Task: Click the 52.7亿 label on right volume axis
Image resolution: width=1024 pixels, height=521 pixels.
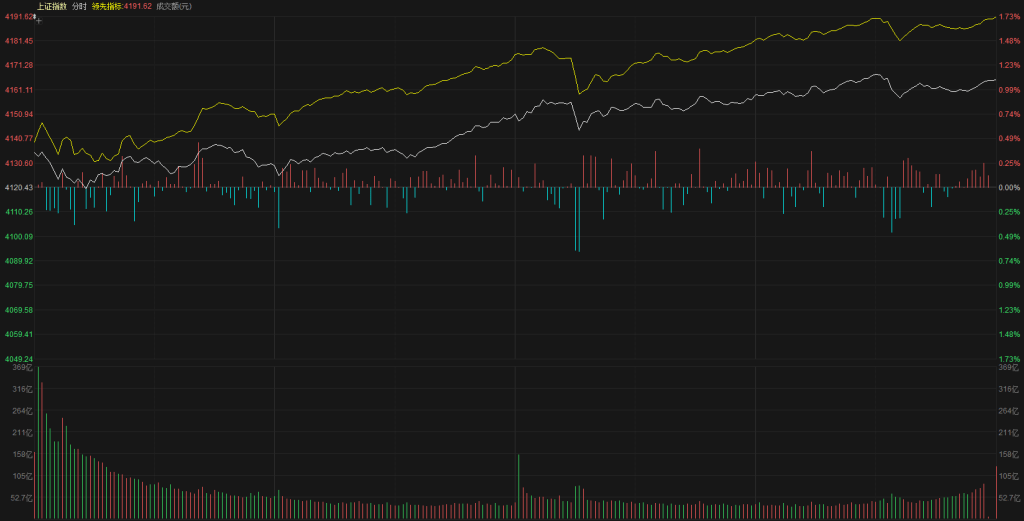Action: pyautogui.click(x=1009, y=497)
